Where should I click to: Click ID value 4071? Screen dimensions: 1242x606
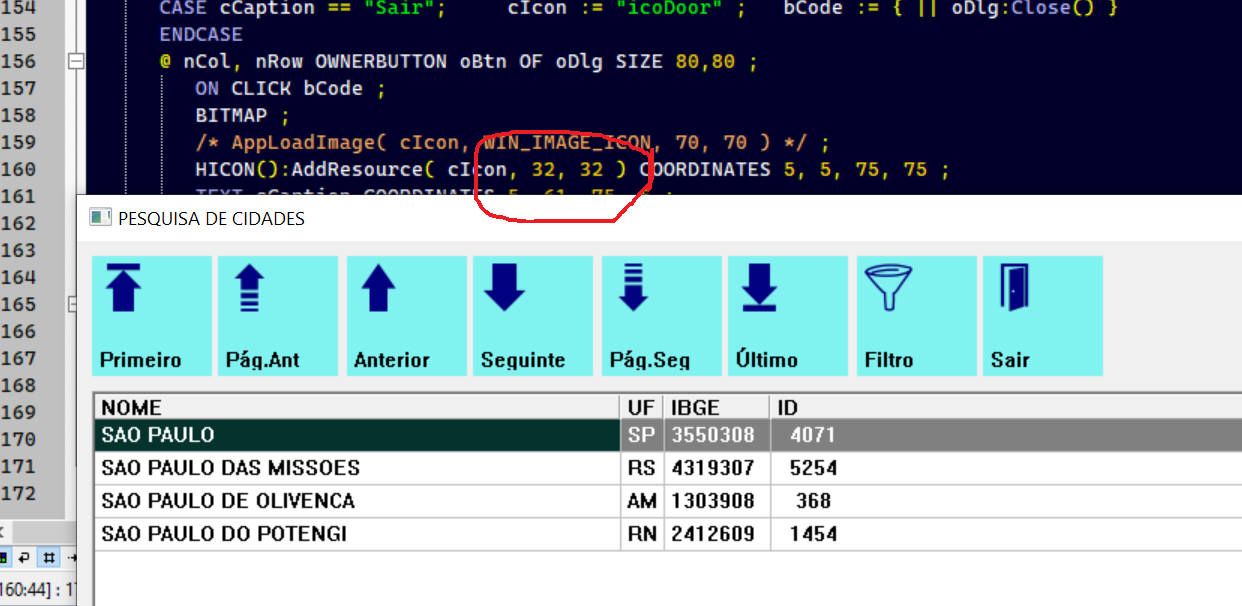[812, 435]
